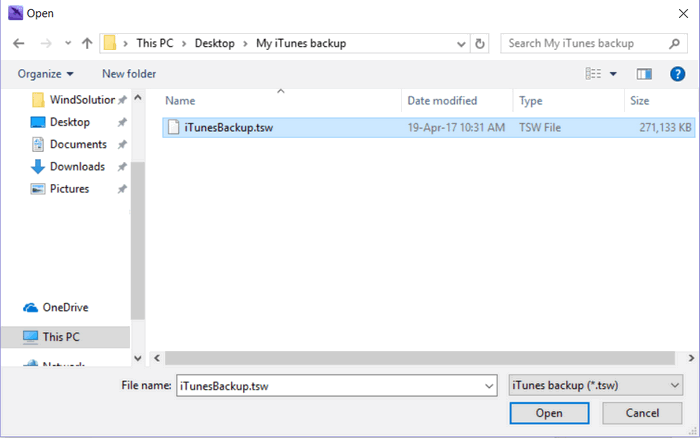Viewport: 700px width, 438px height.
Task: Sort files by the Name column
Action: click(180, 101)
